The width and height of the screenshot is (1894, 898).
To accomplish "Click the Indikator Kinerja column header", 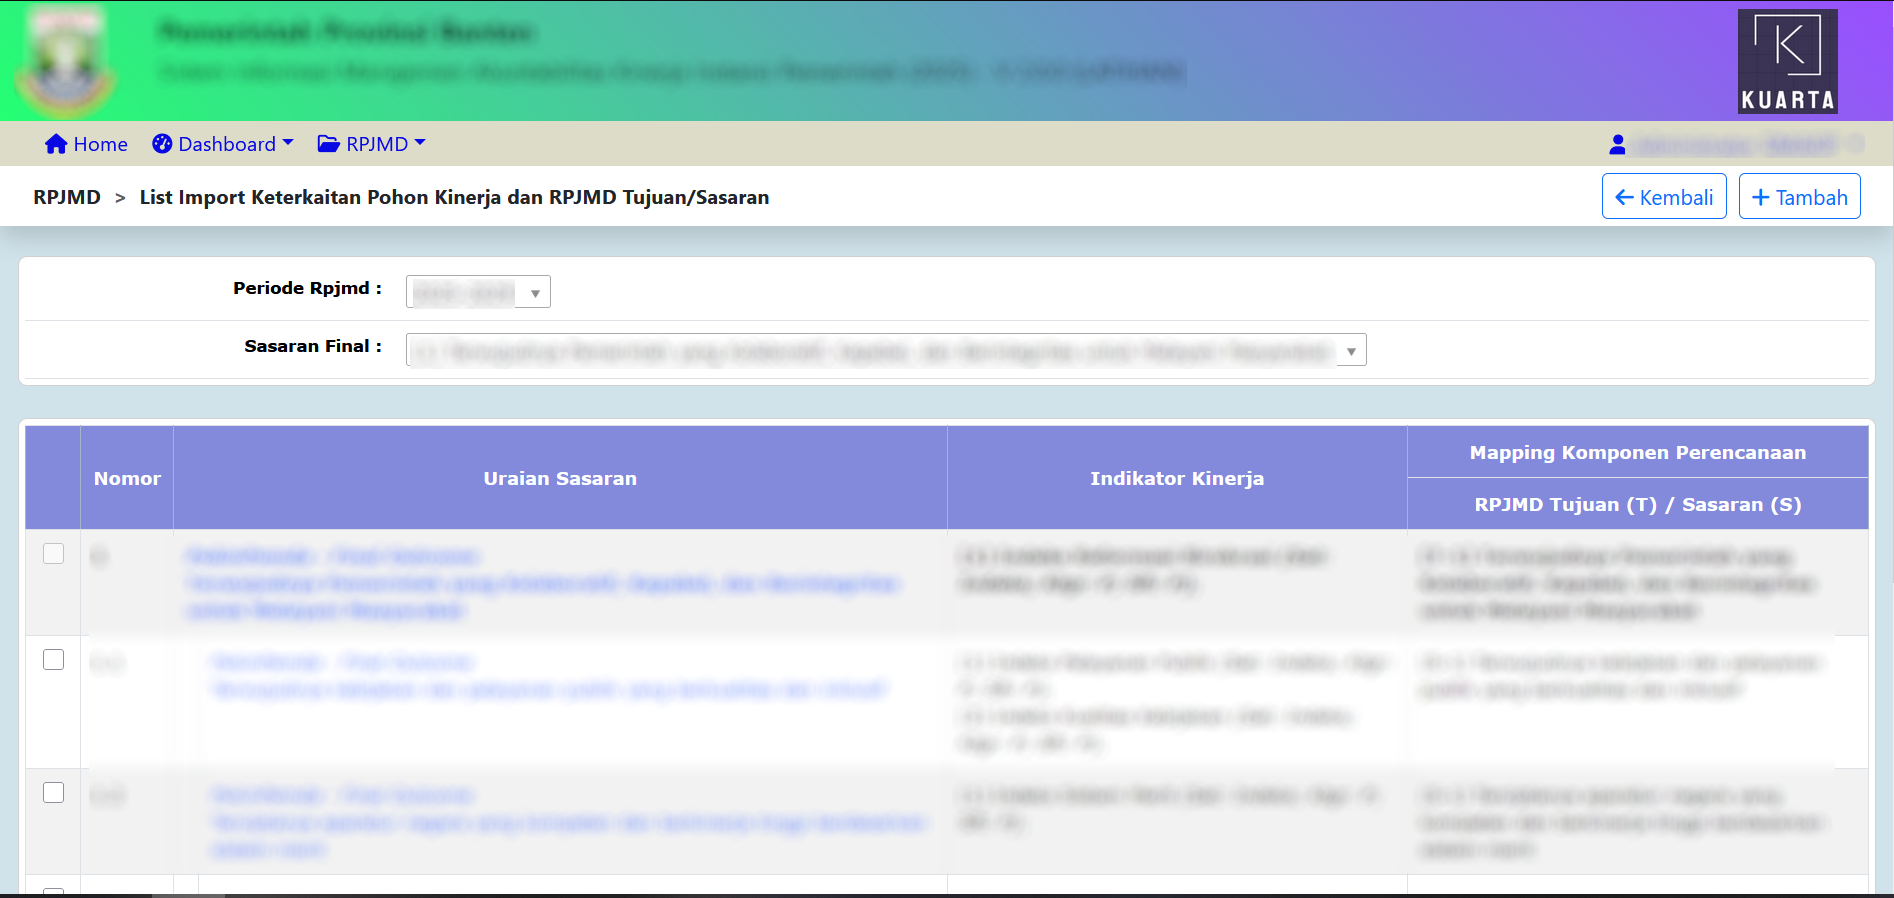I will [x=1177, y=478].
